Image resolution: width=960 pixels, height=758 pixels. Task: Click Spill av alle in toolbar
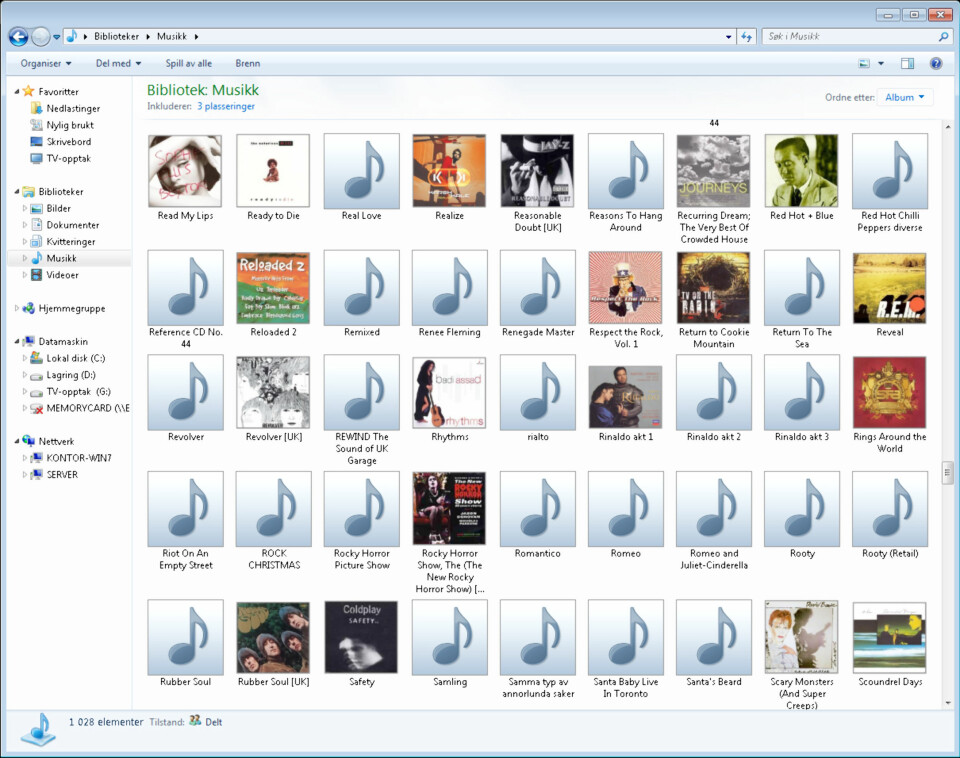tap(188, 64)
